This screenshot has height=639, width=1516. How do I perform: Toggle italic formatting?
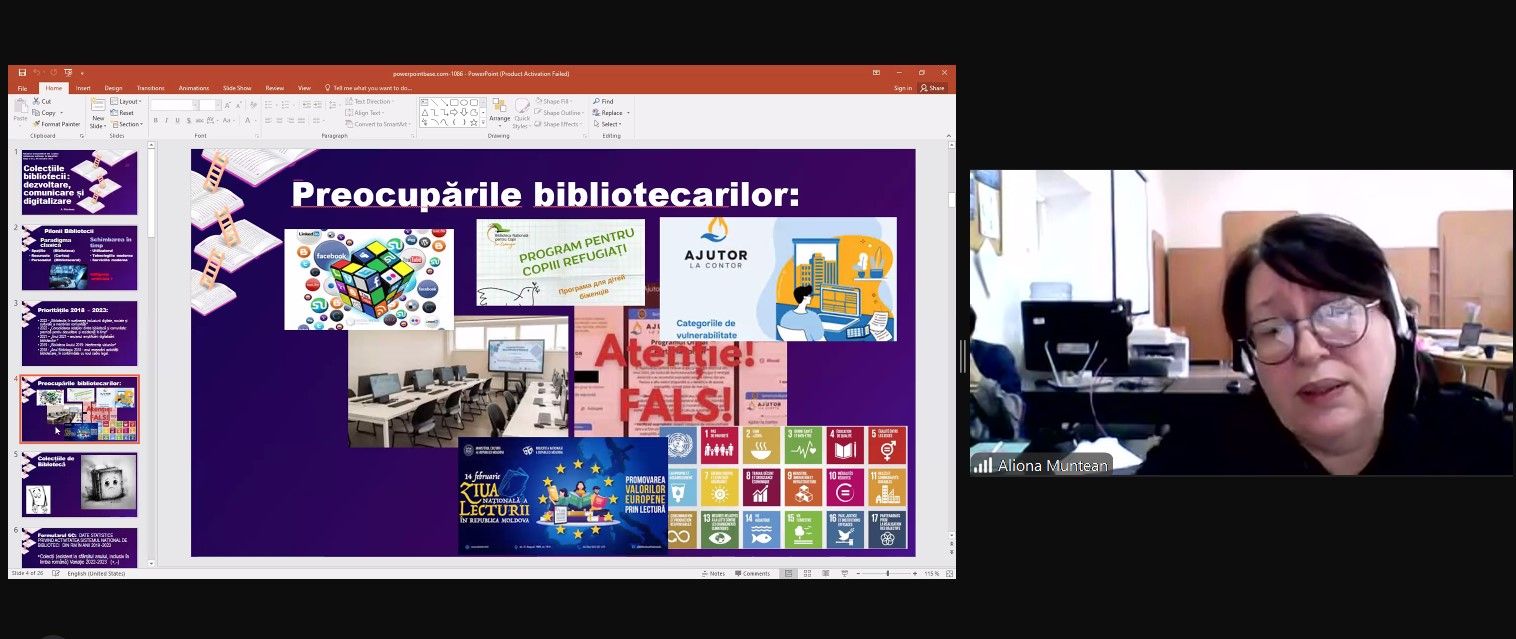[x=166, y=120]
